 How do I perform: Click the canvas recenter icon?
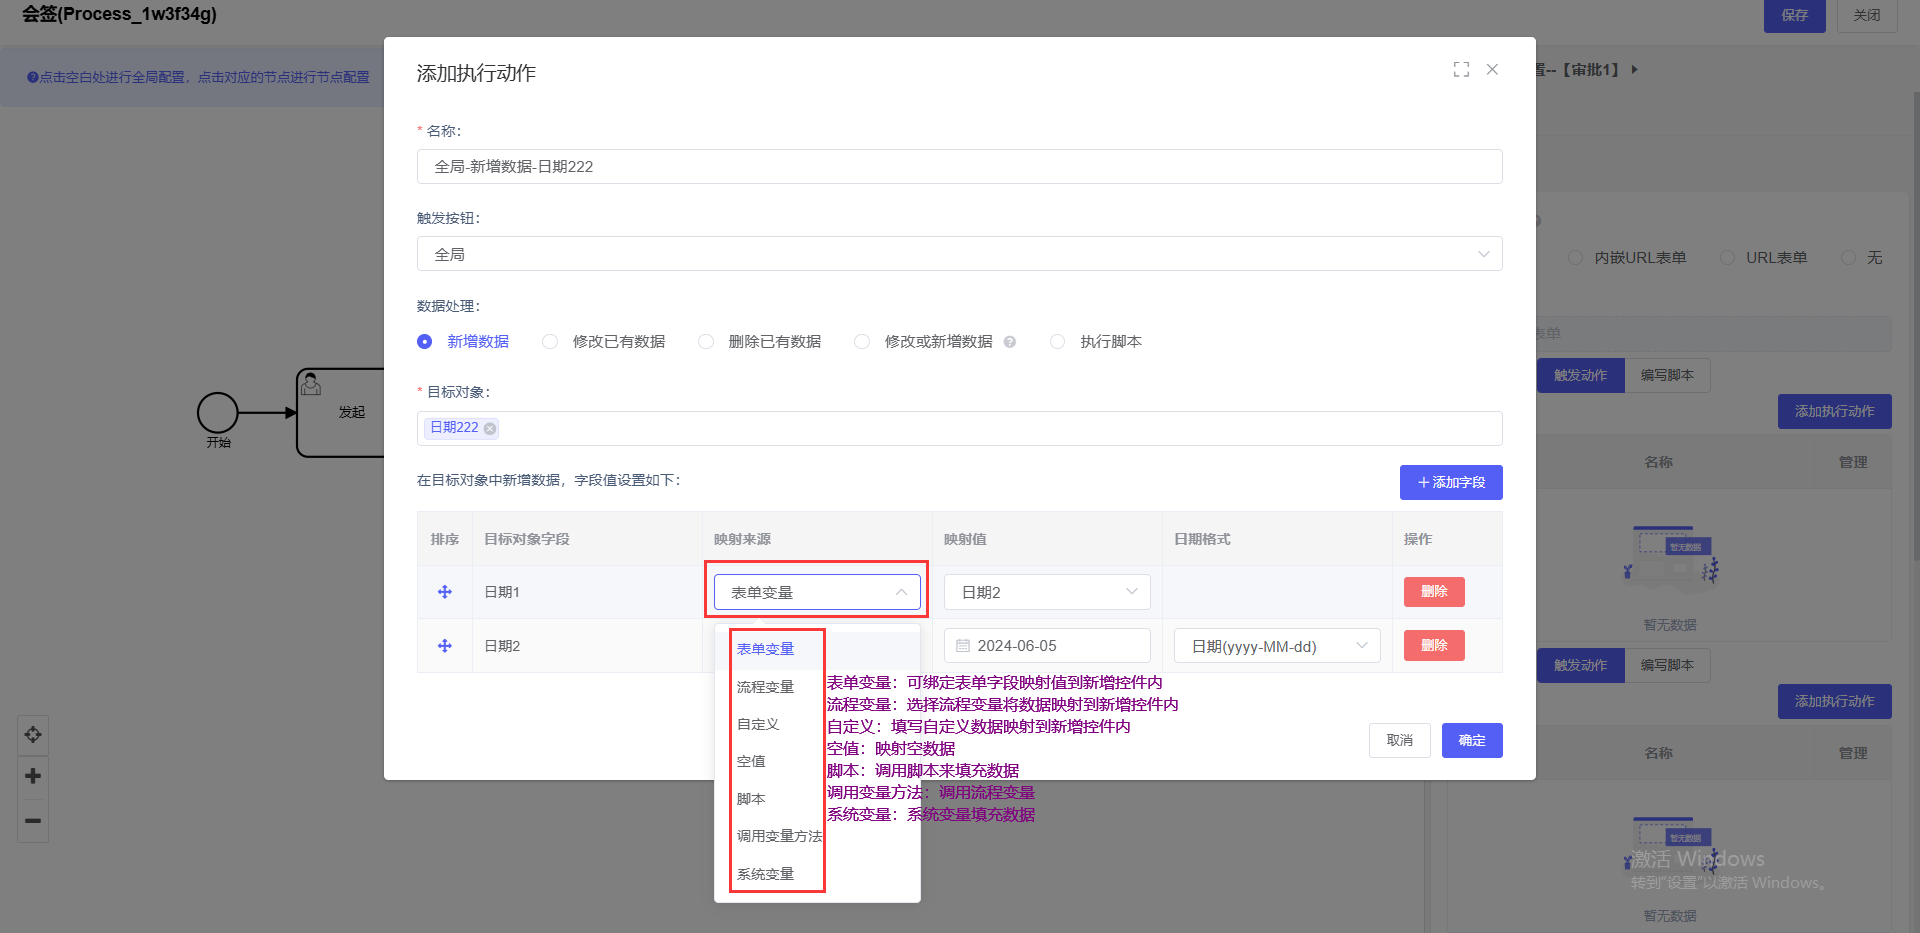(33, 735)
